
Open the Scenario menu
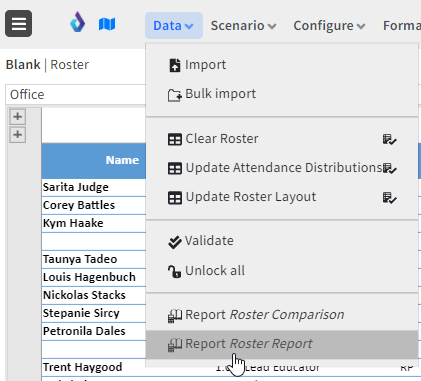click(243, 26)
